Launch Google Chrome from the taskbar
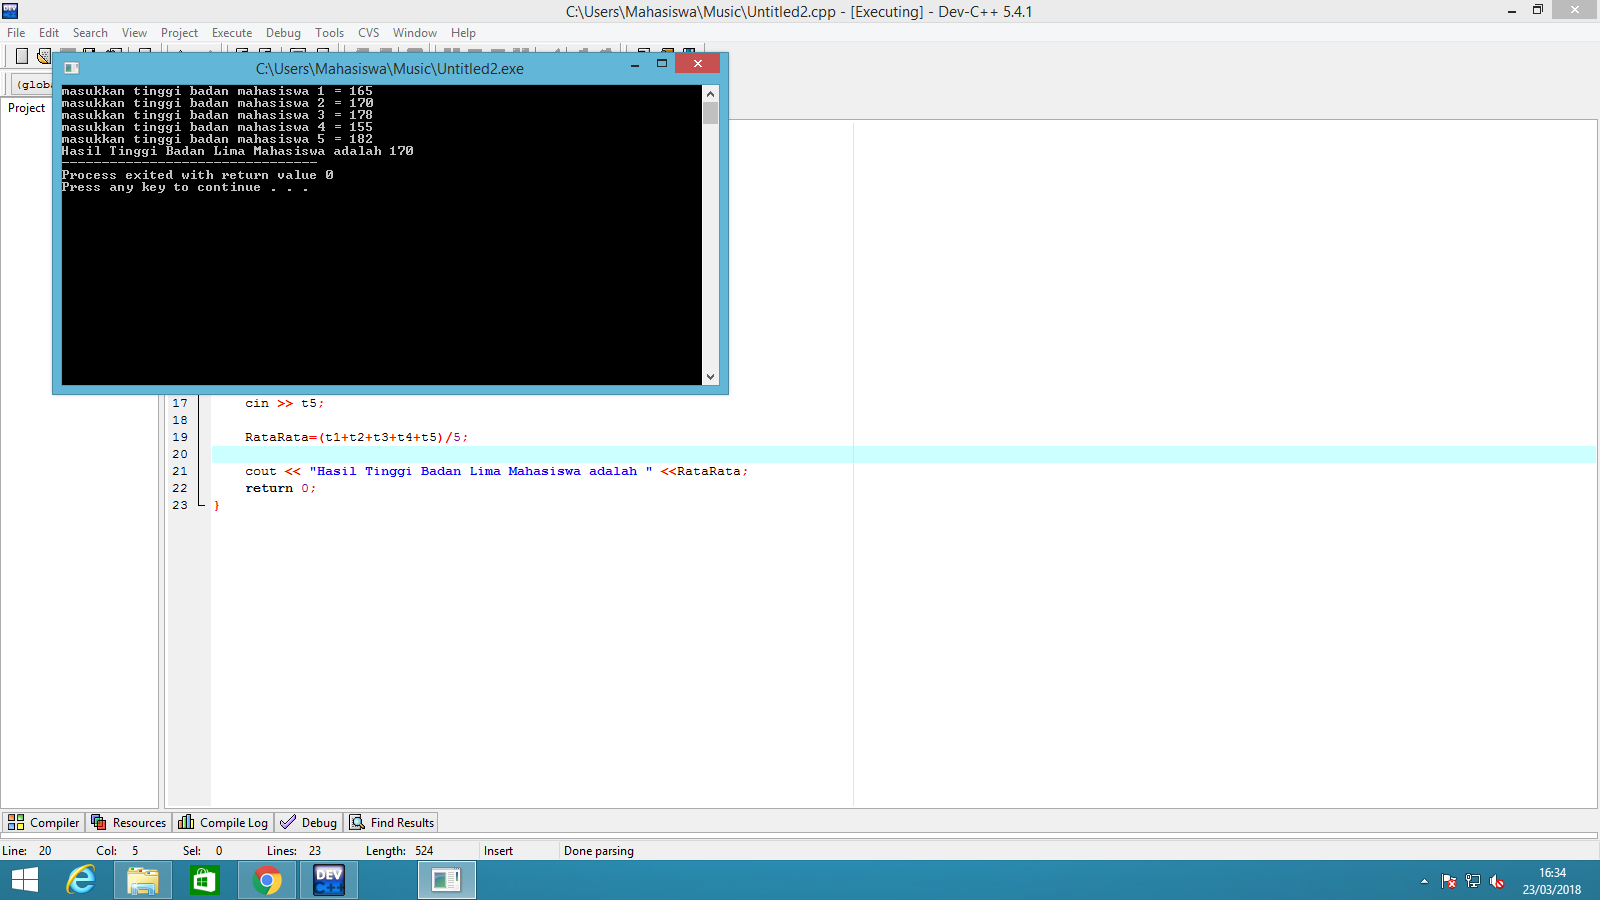This screenshot has height=900, width=1600. 266,880
